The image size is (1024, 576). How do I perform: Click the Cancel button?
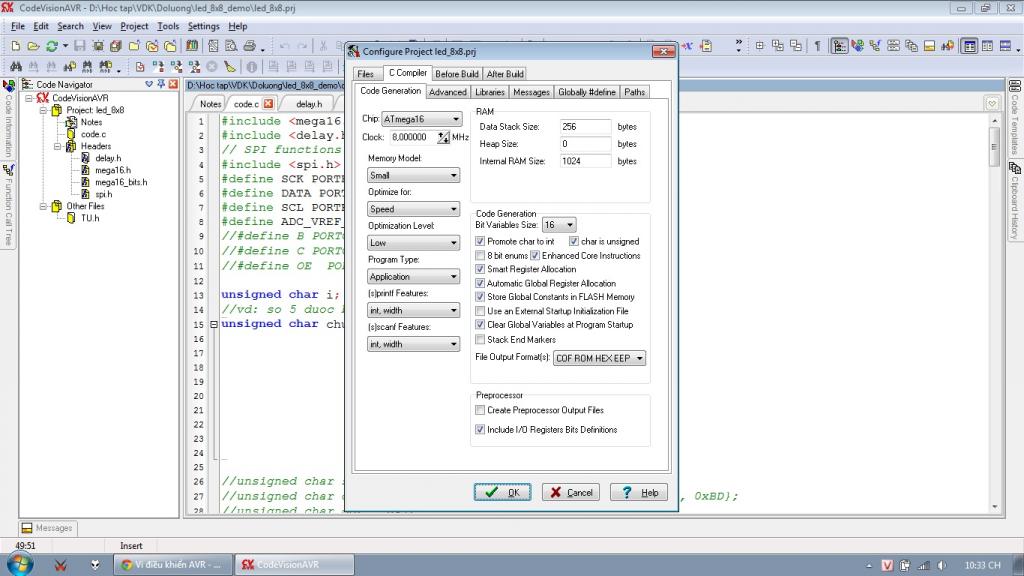[571, 492]
